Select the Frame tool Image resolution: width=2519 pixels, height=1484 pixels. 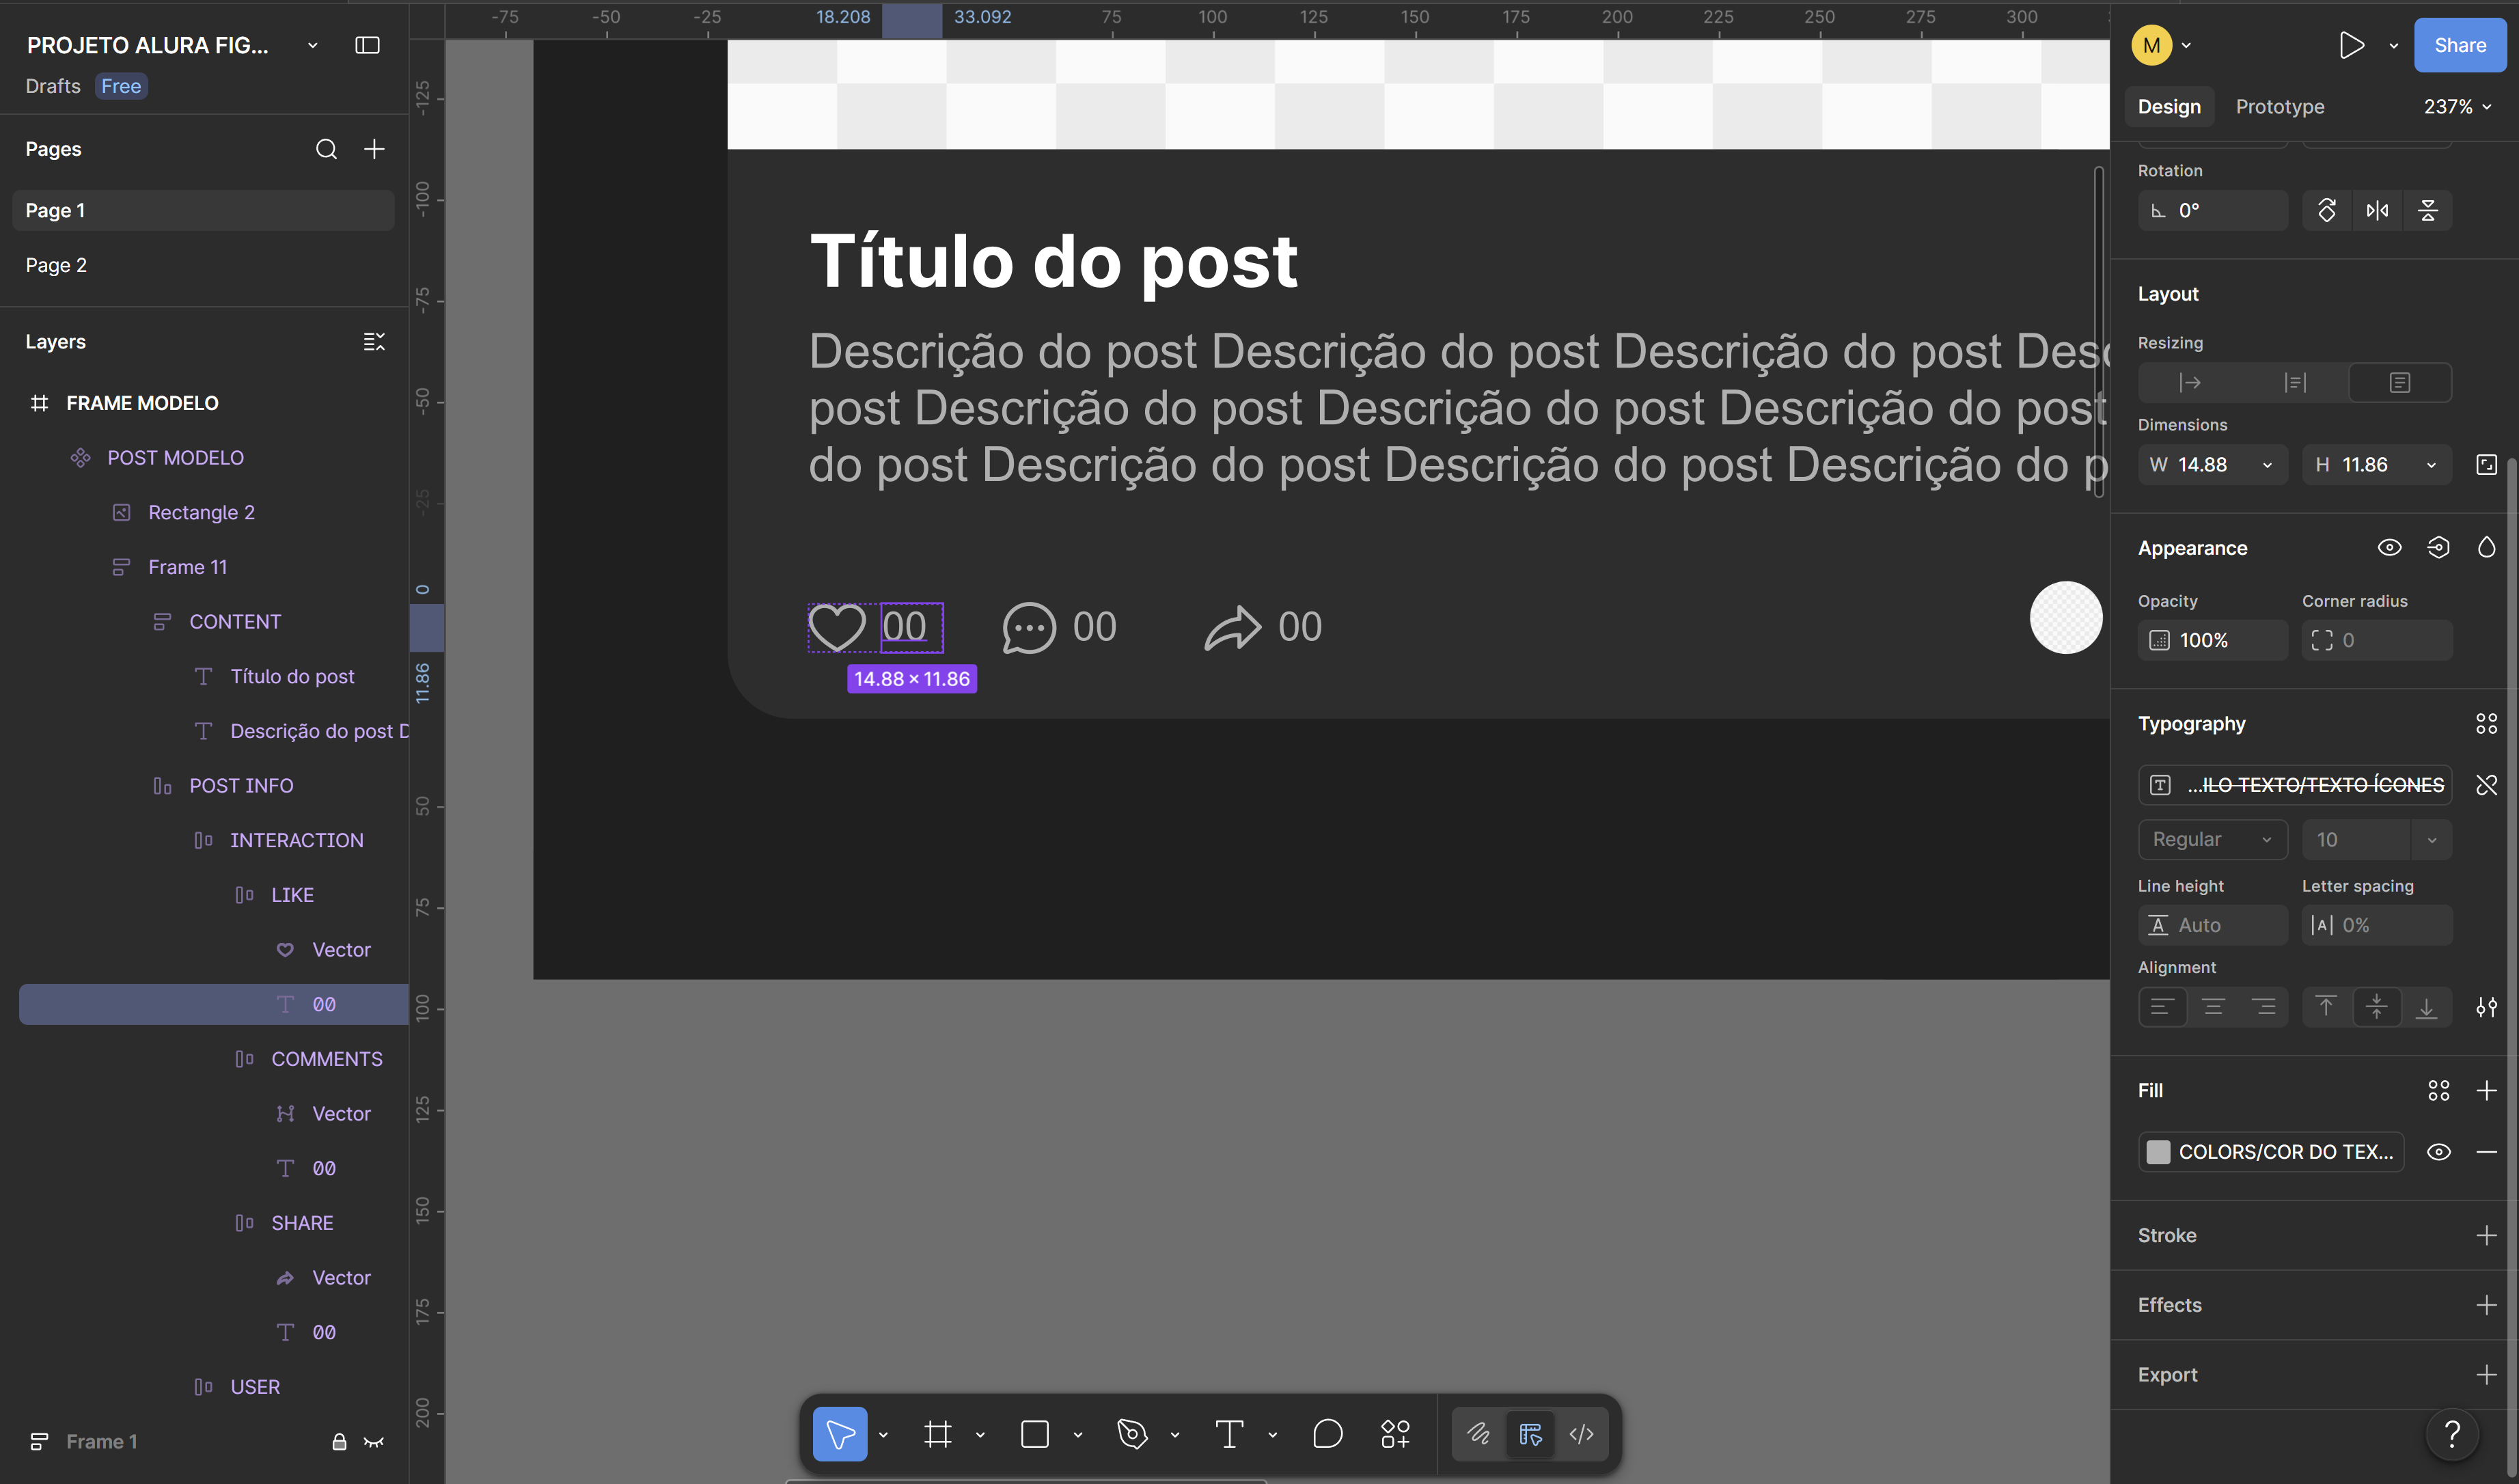click(937, 1434)
